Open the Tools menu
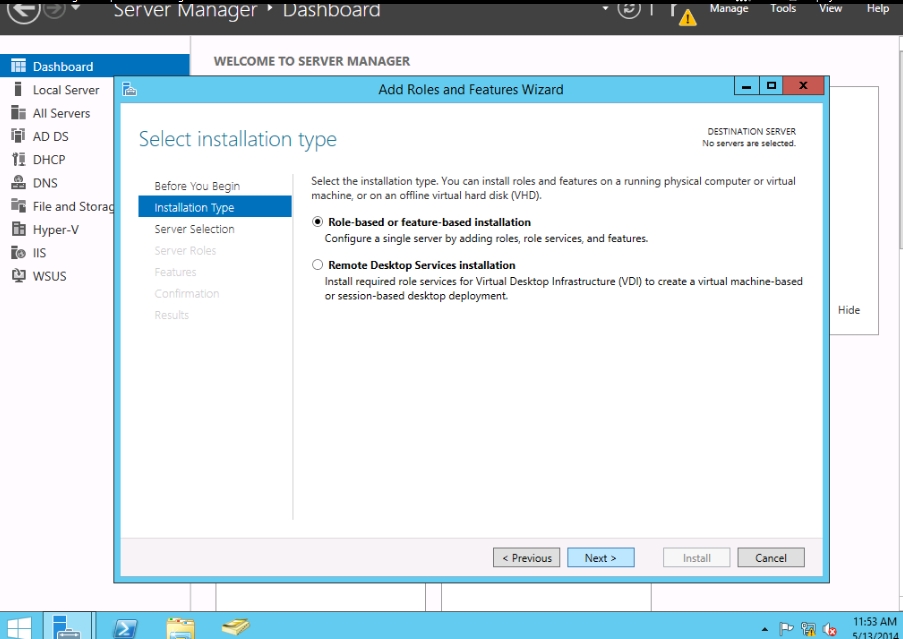903x639 pixels. [783, 8]
